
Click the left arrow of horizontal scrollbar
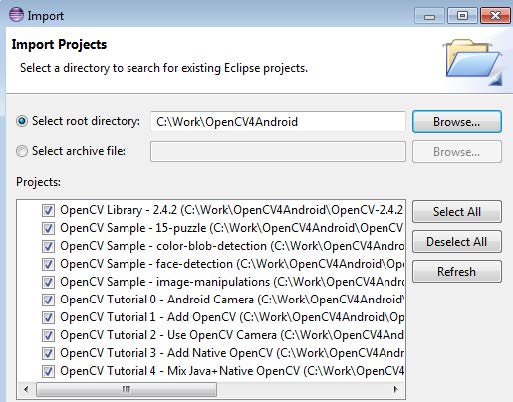pyautogui.click(x=26, y=389)
